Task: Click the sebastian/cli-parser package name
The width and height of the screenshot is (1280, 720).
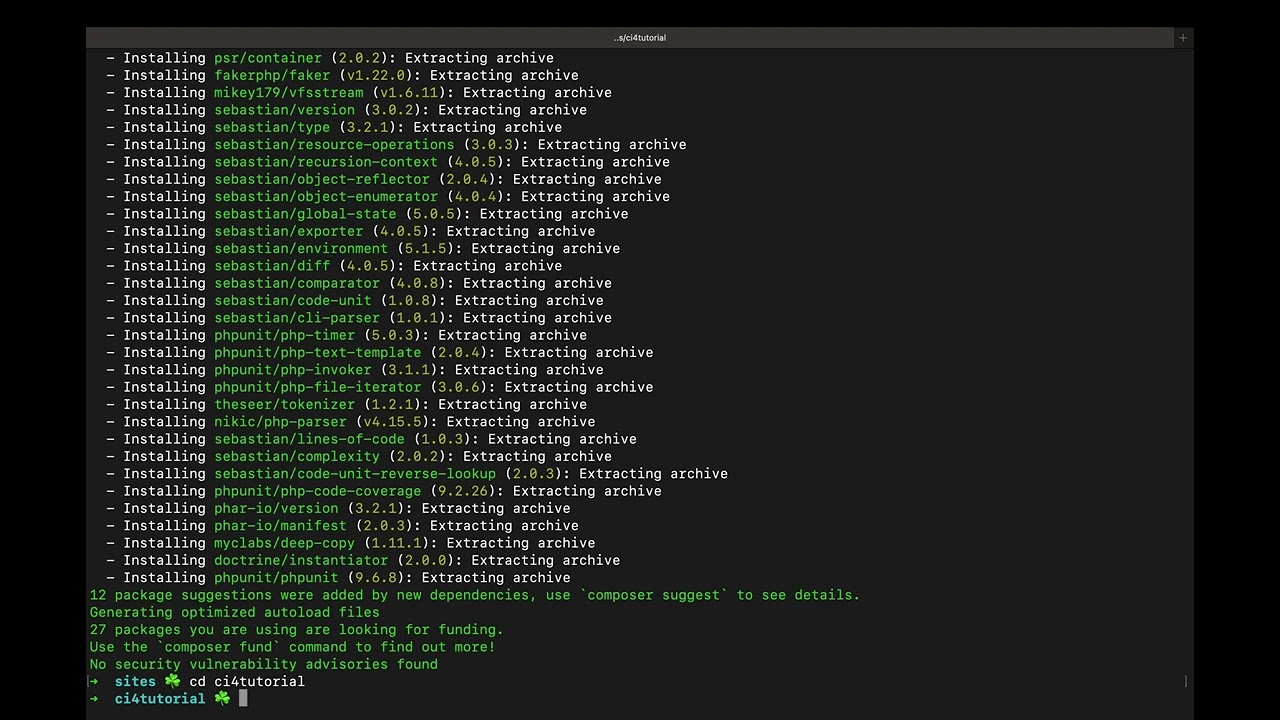Action: pyautogui.click(x=297, y=318)
